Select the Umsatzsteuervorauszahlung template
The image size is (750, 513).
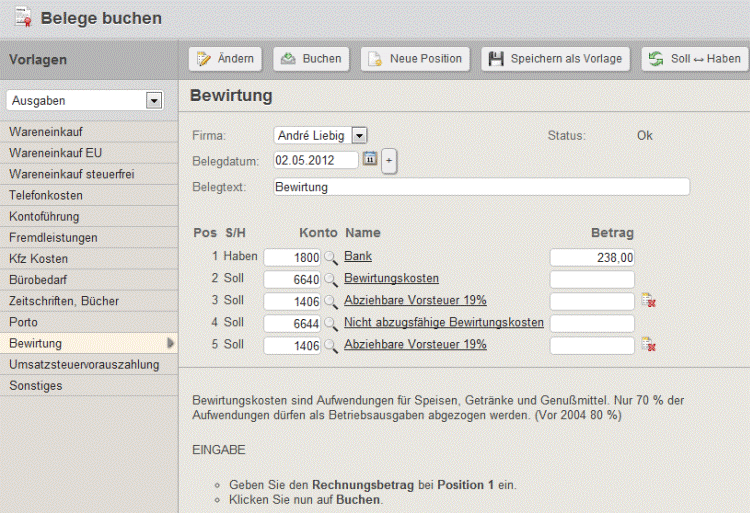click(89, 364)
